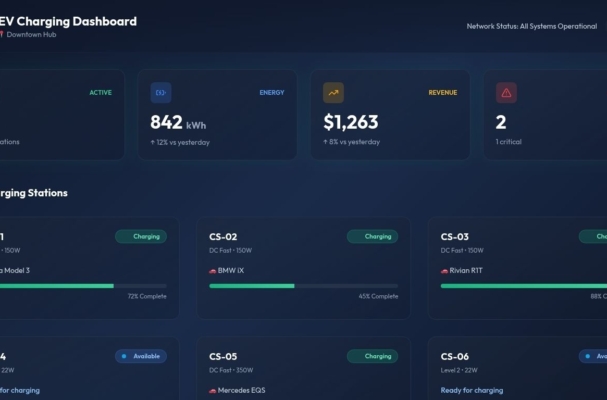Click DC Fast 150W under CS-02
Image resolution: width=607 pixels, height=400 pixels.
click(x=230, y=251)
